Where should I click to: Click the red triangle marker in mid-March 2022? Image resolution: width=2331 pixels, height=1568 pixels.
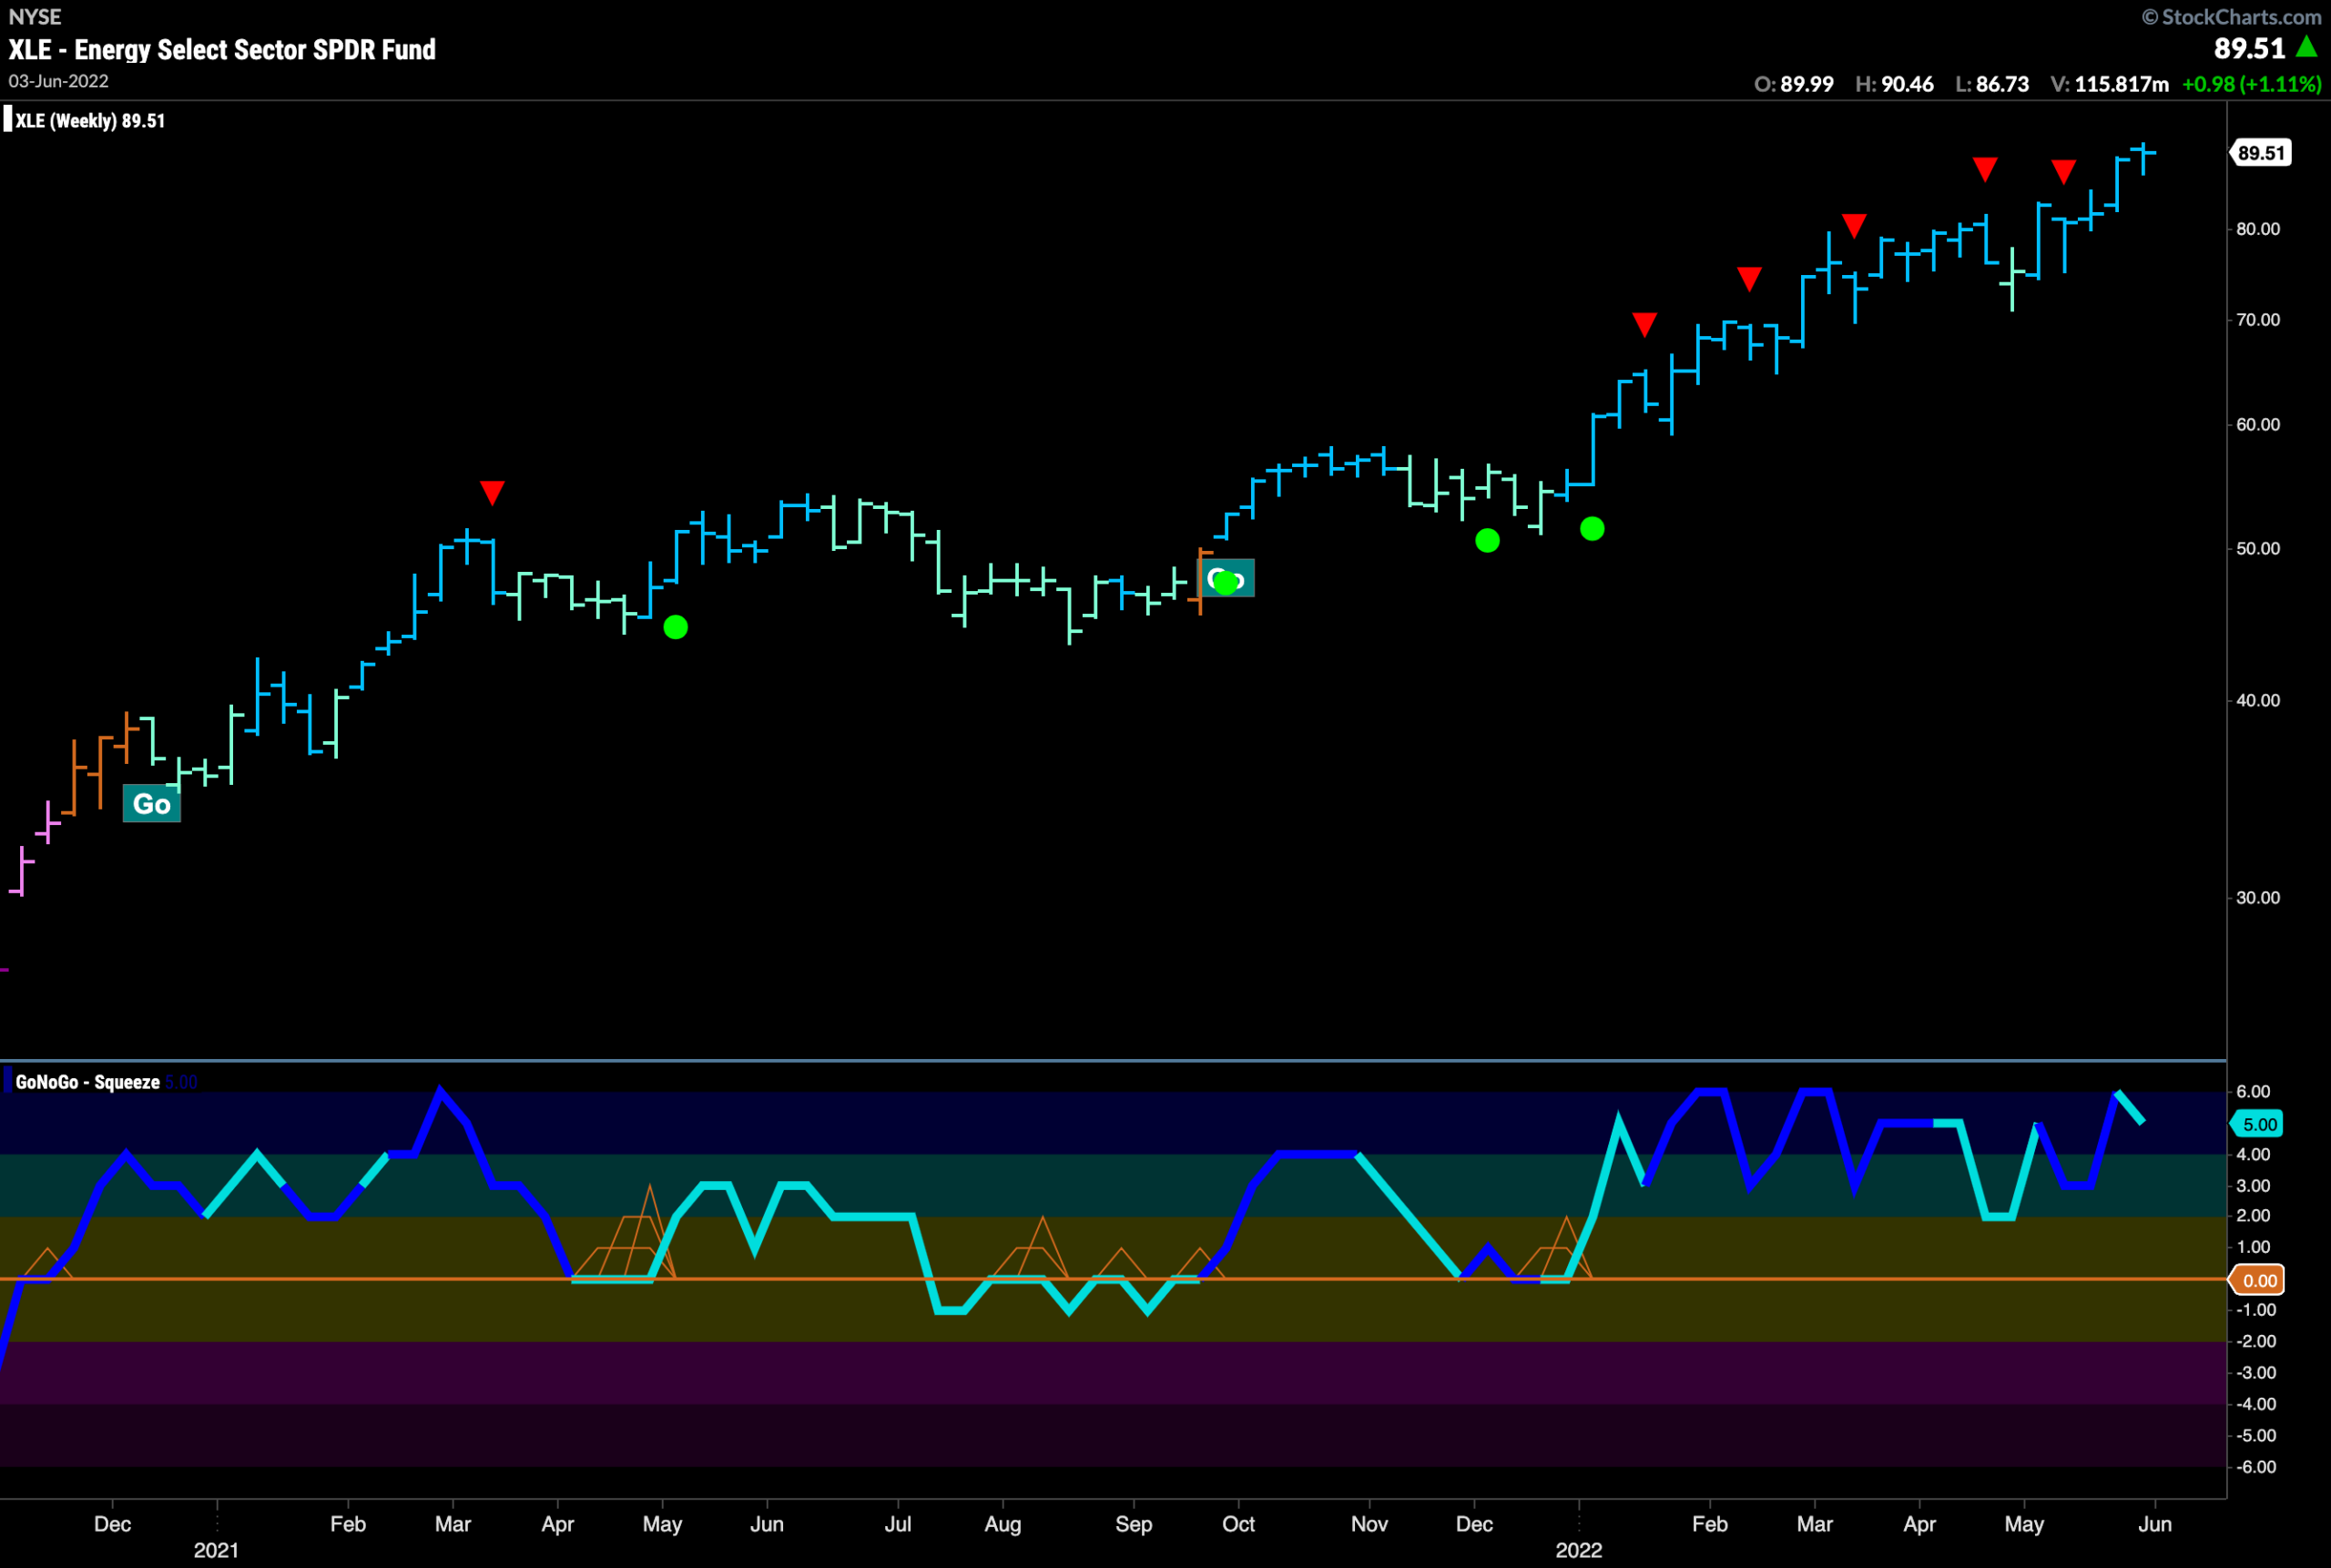[1854, 226]
